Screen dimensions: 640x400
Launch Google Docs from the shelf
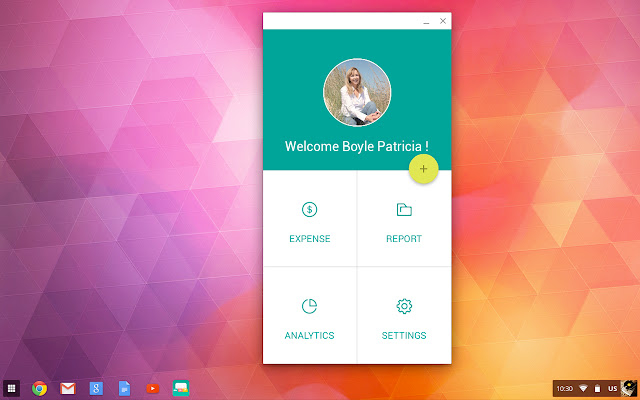click(x=124, y=388)
